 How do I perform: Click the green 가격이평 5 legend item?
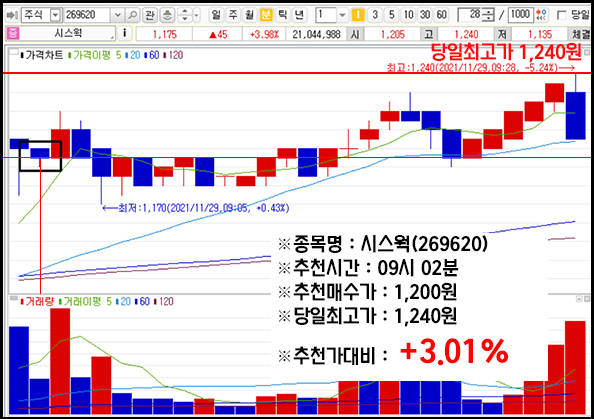coord(95,55)
